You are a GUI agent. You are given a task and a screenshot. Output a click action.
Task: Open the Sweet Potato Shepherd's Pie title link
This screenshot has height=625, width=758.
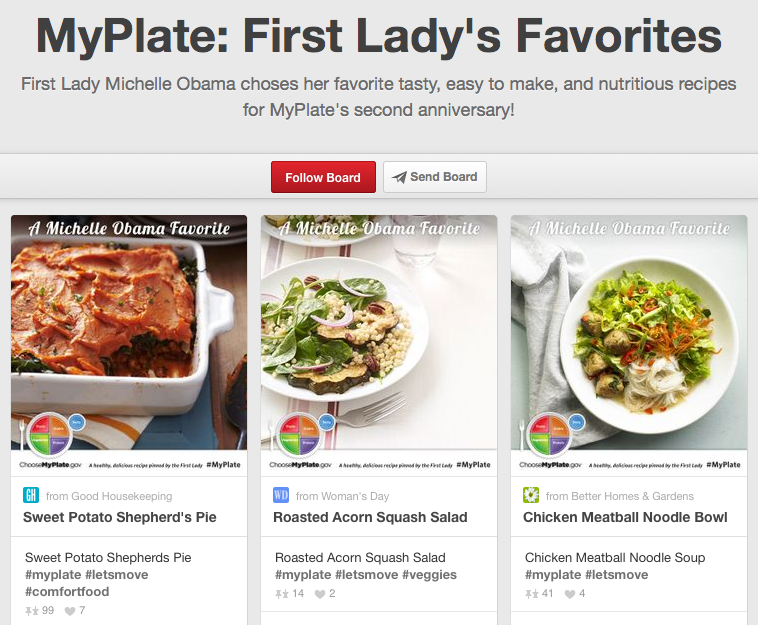[119, 517]
